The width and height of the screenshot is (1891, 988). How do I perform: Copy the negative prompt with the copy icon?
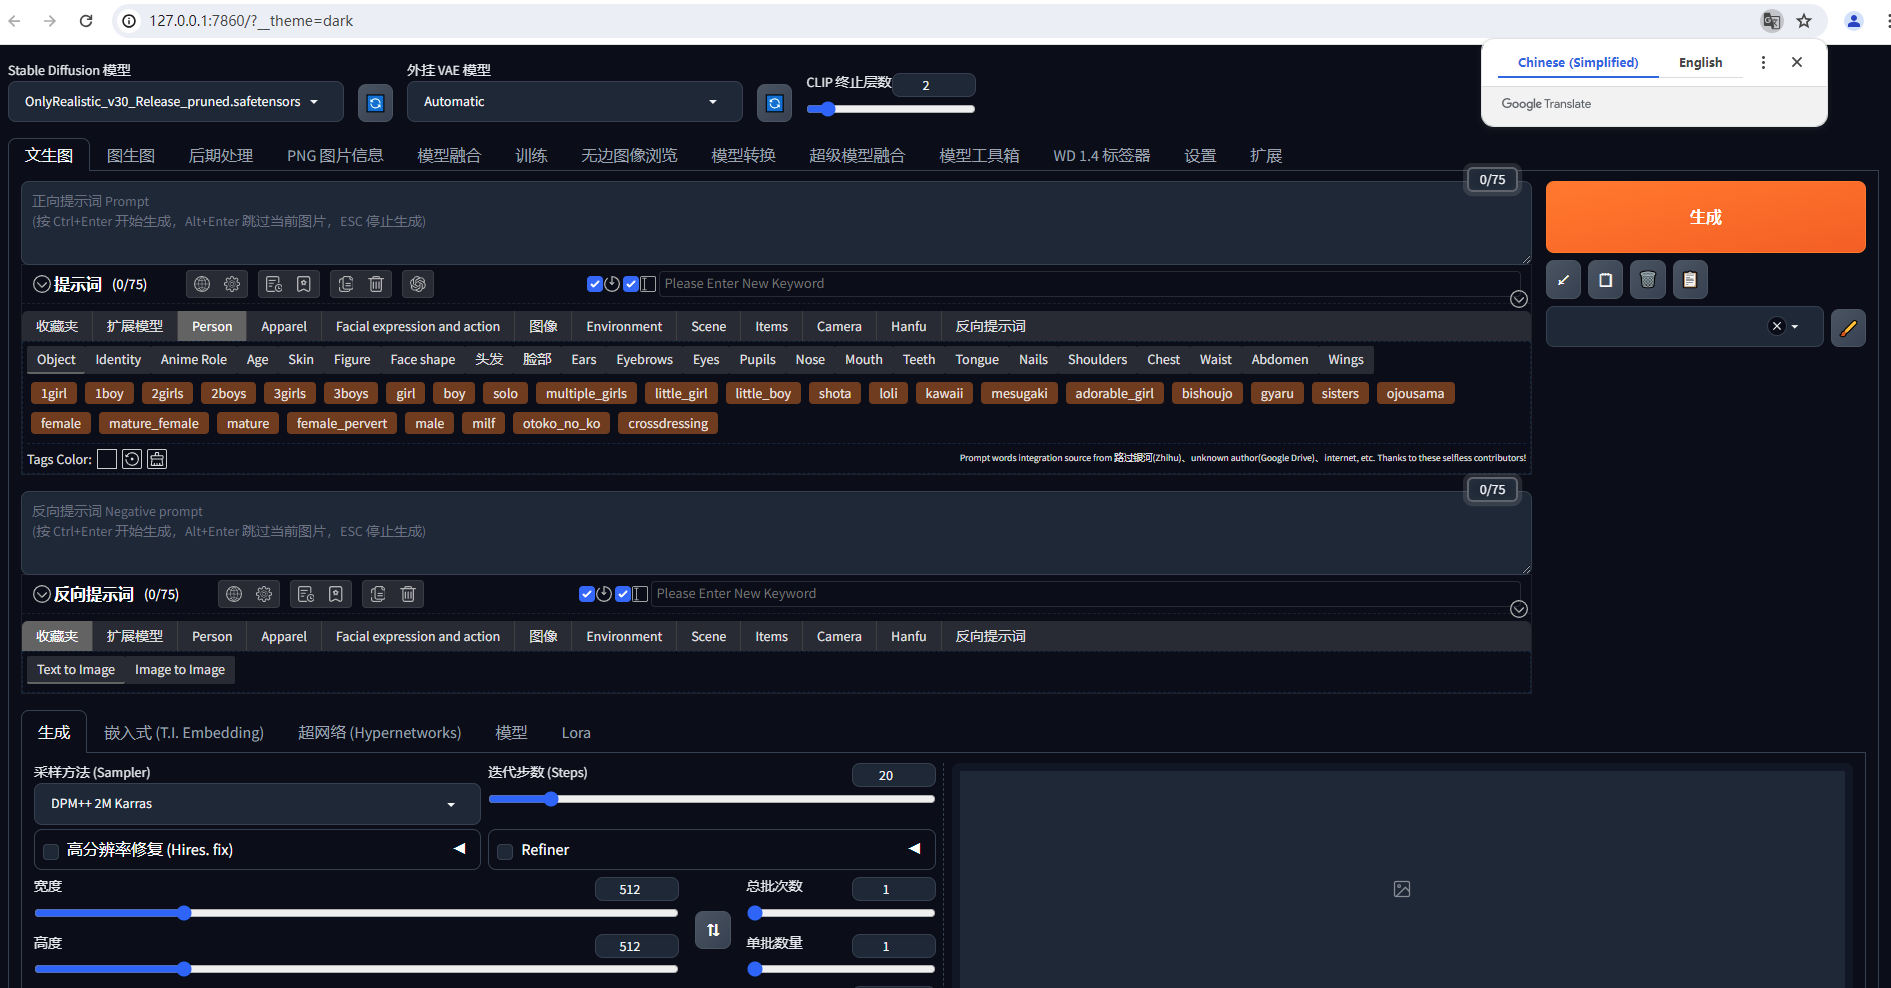[x=378, y=594]
